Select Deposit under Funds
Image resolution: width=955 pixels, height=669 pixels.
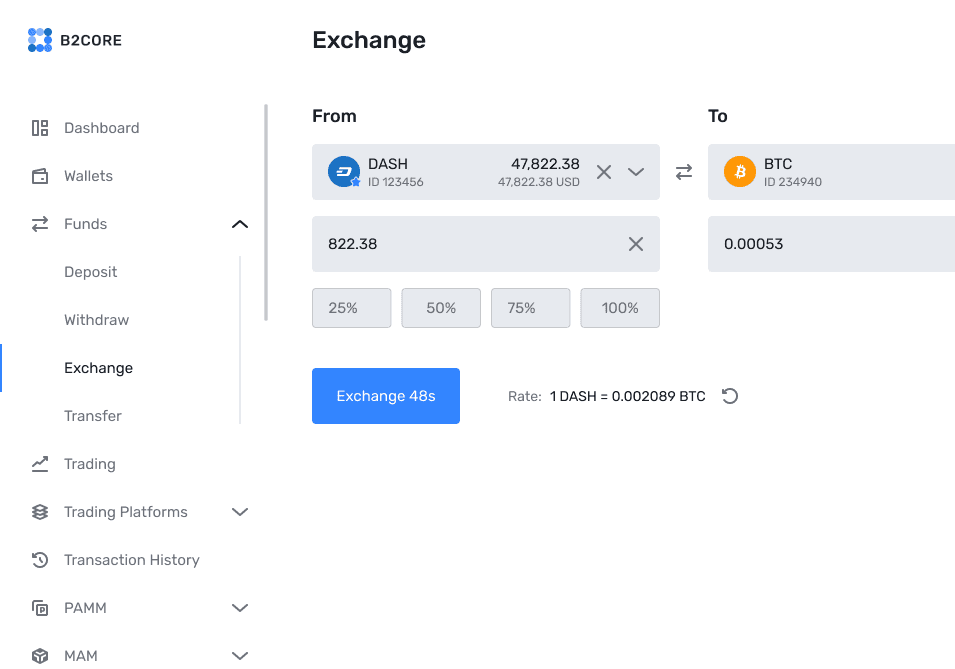[x=90, y=272]
